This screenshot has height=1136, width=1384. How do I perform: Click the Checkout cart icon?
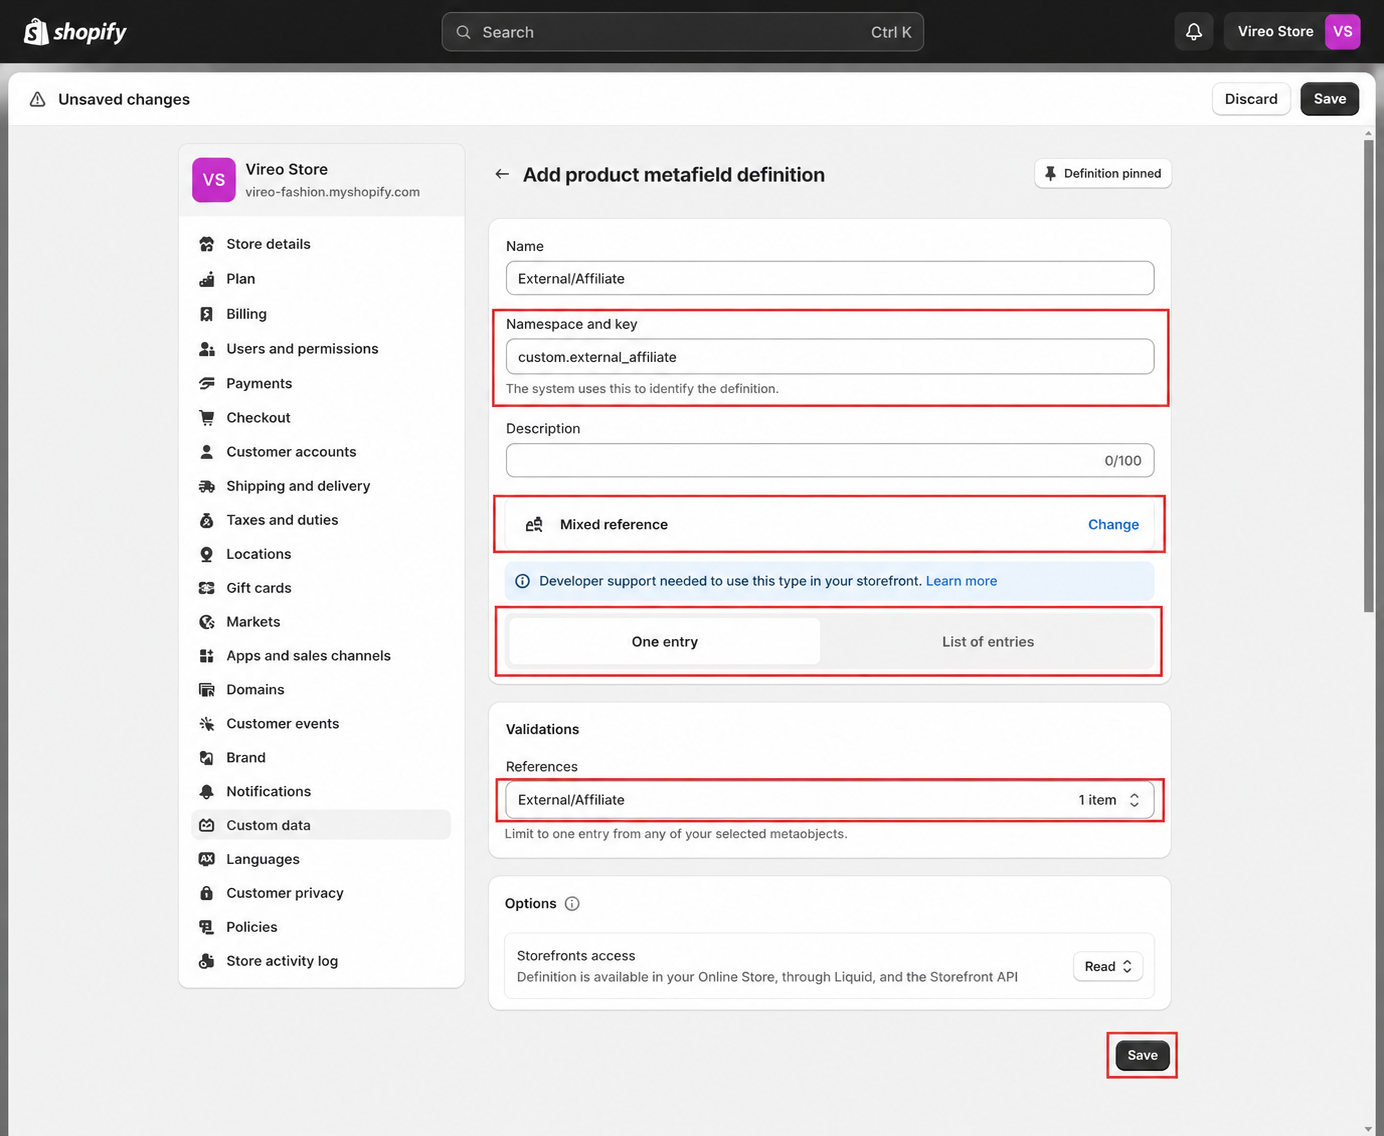pos(207,418)
